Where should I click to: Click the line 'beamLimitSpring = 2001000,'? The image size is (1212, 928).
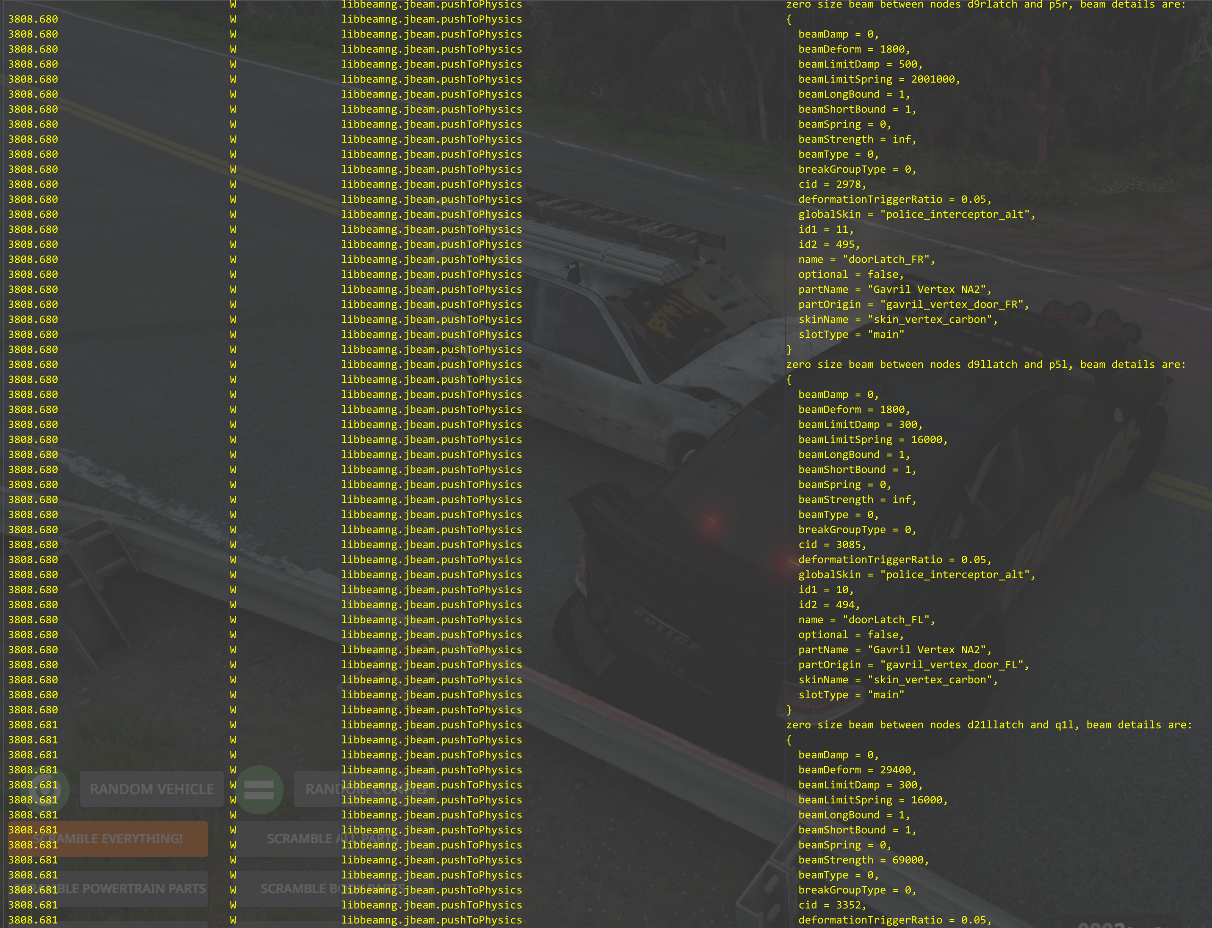coord(879,79)
